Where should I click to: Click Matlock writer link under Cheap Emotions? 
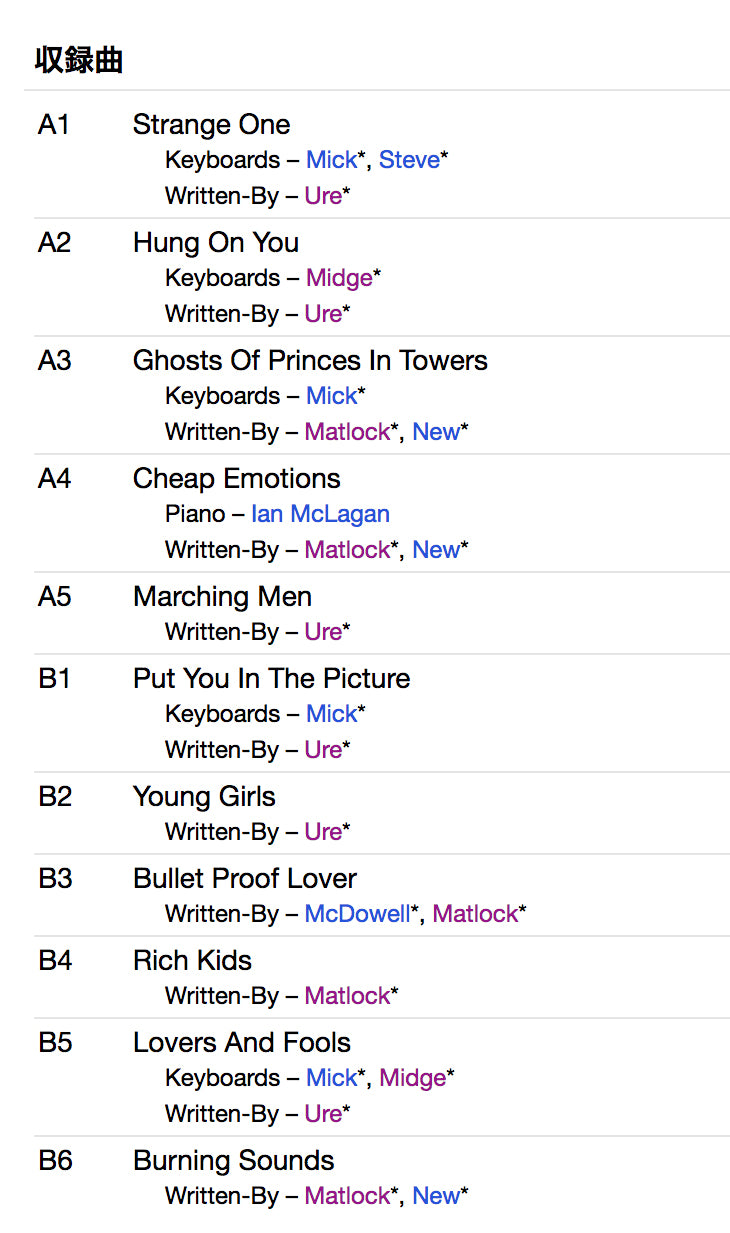(x=347, y=550)
